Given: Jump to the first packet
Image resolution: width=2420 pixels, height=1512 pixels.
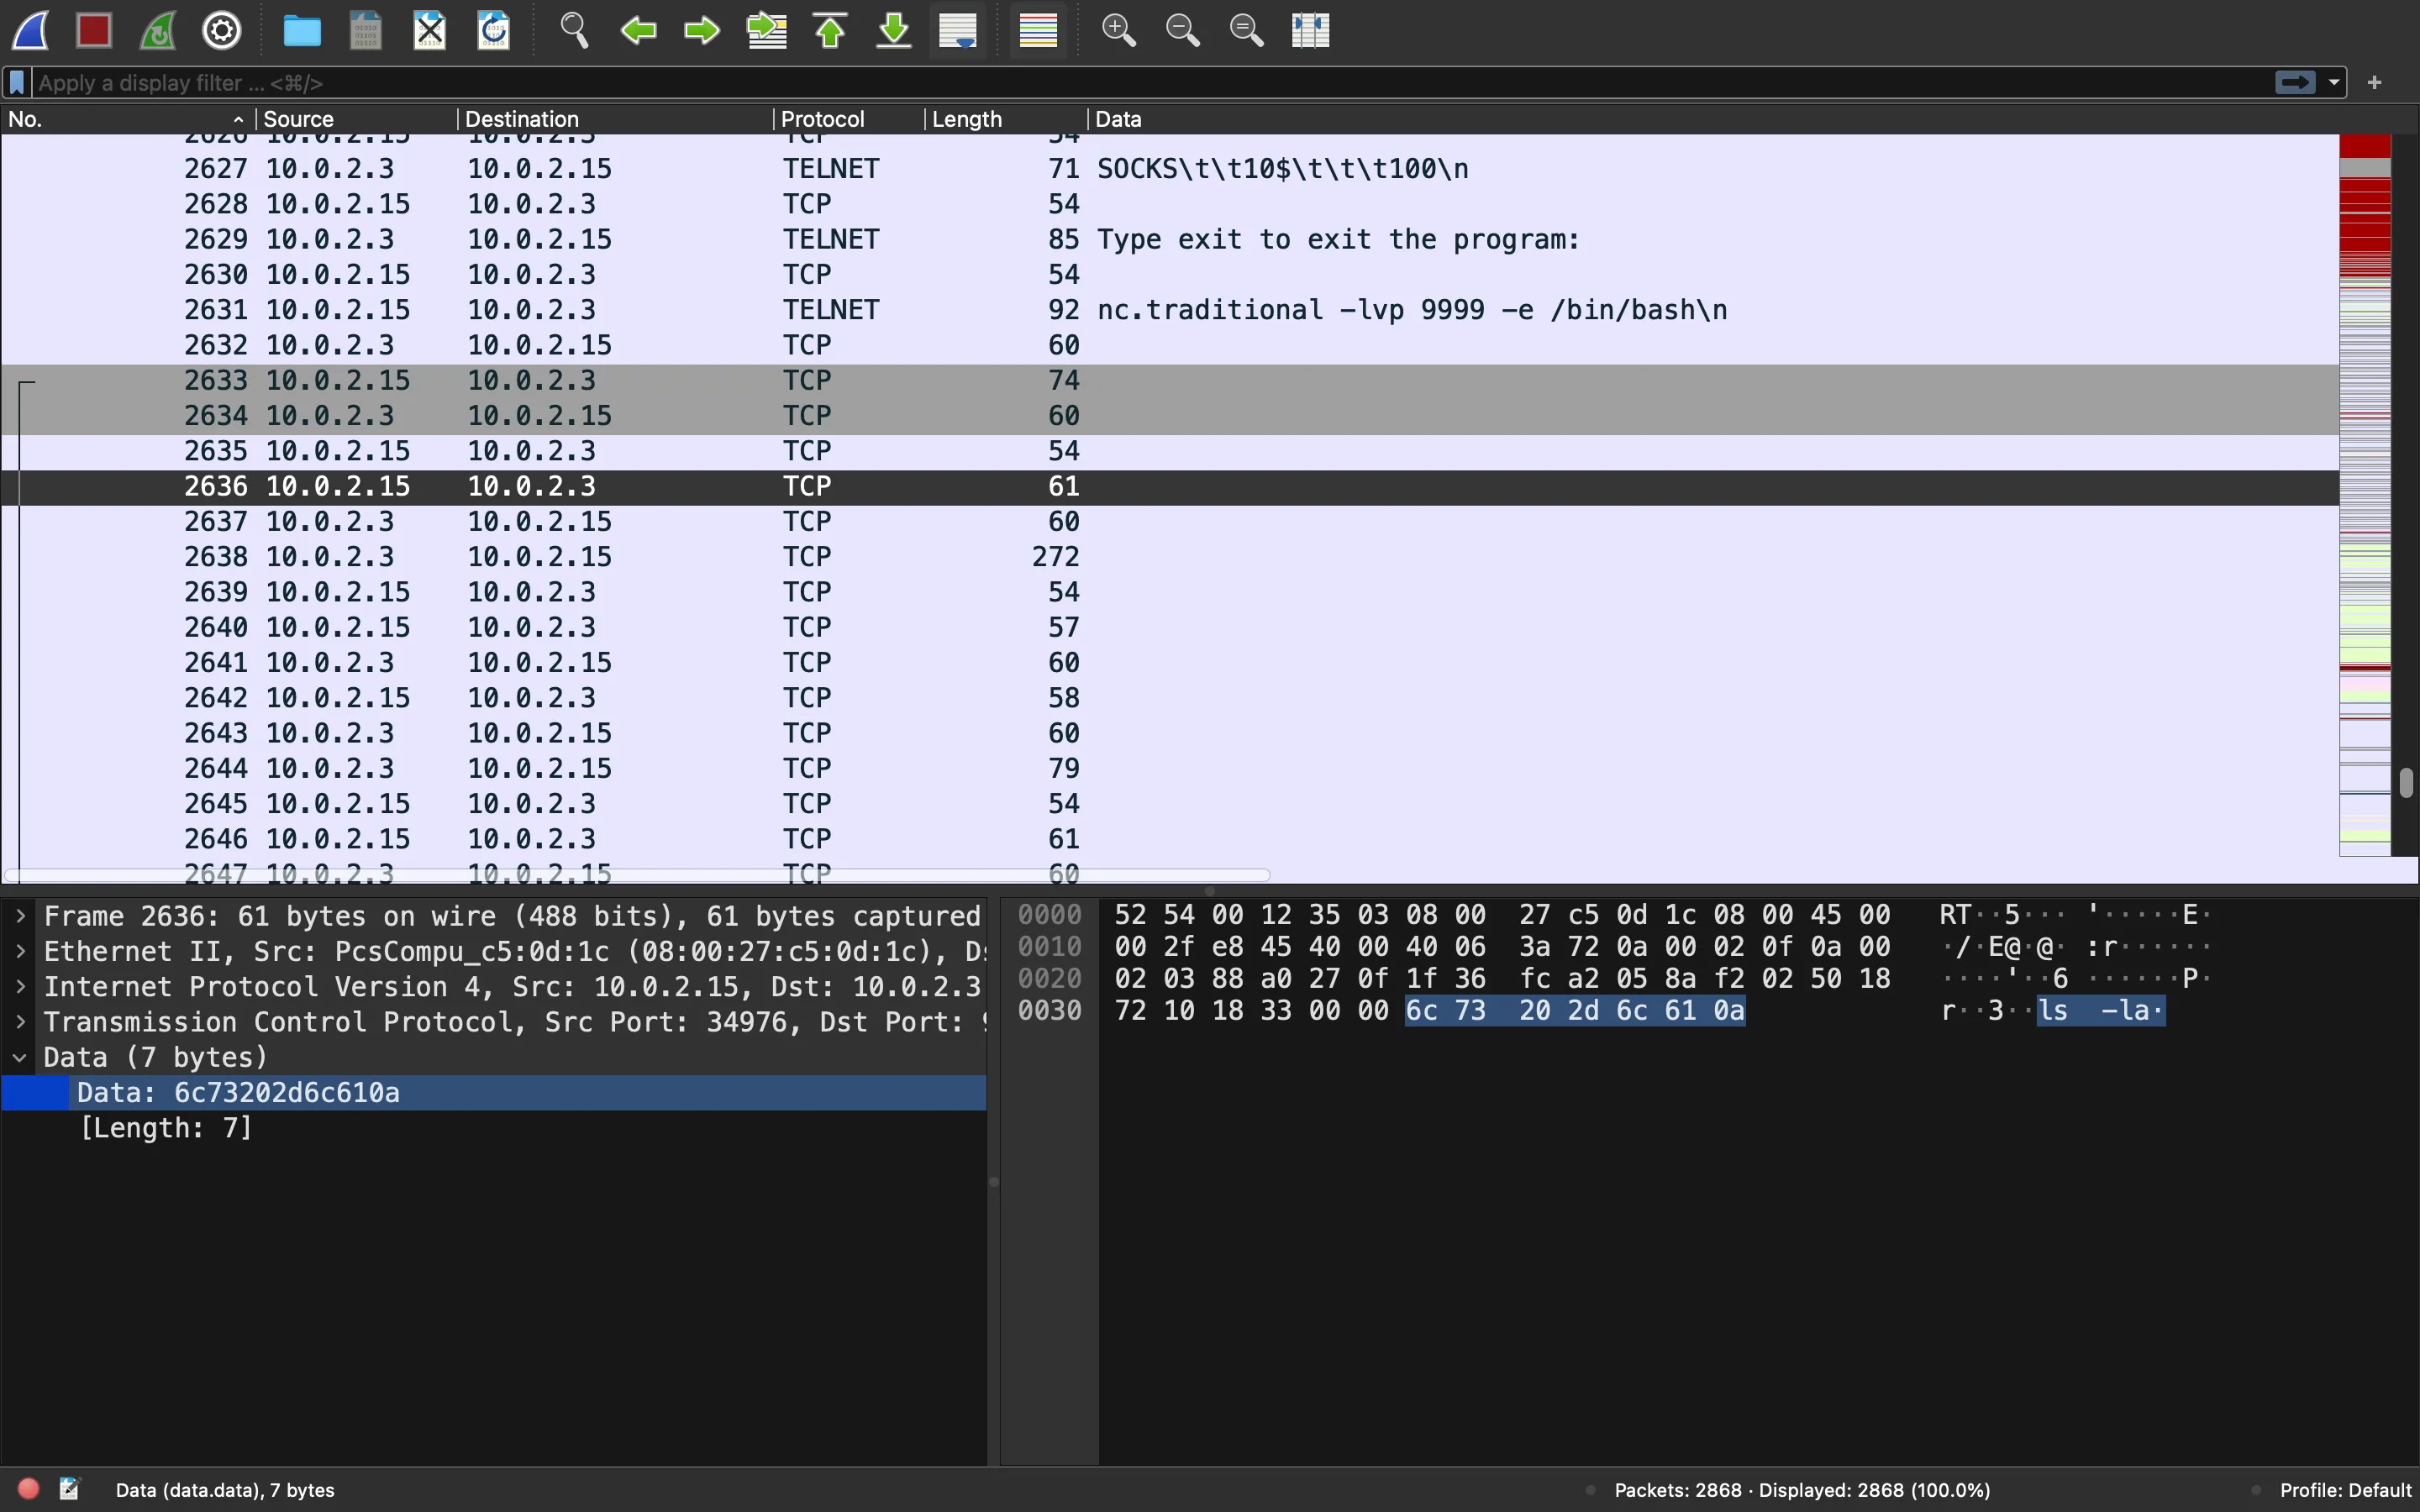Looking at the screenshot, I should pos(830,30).
